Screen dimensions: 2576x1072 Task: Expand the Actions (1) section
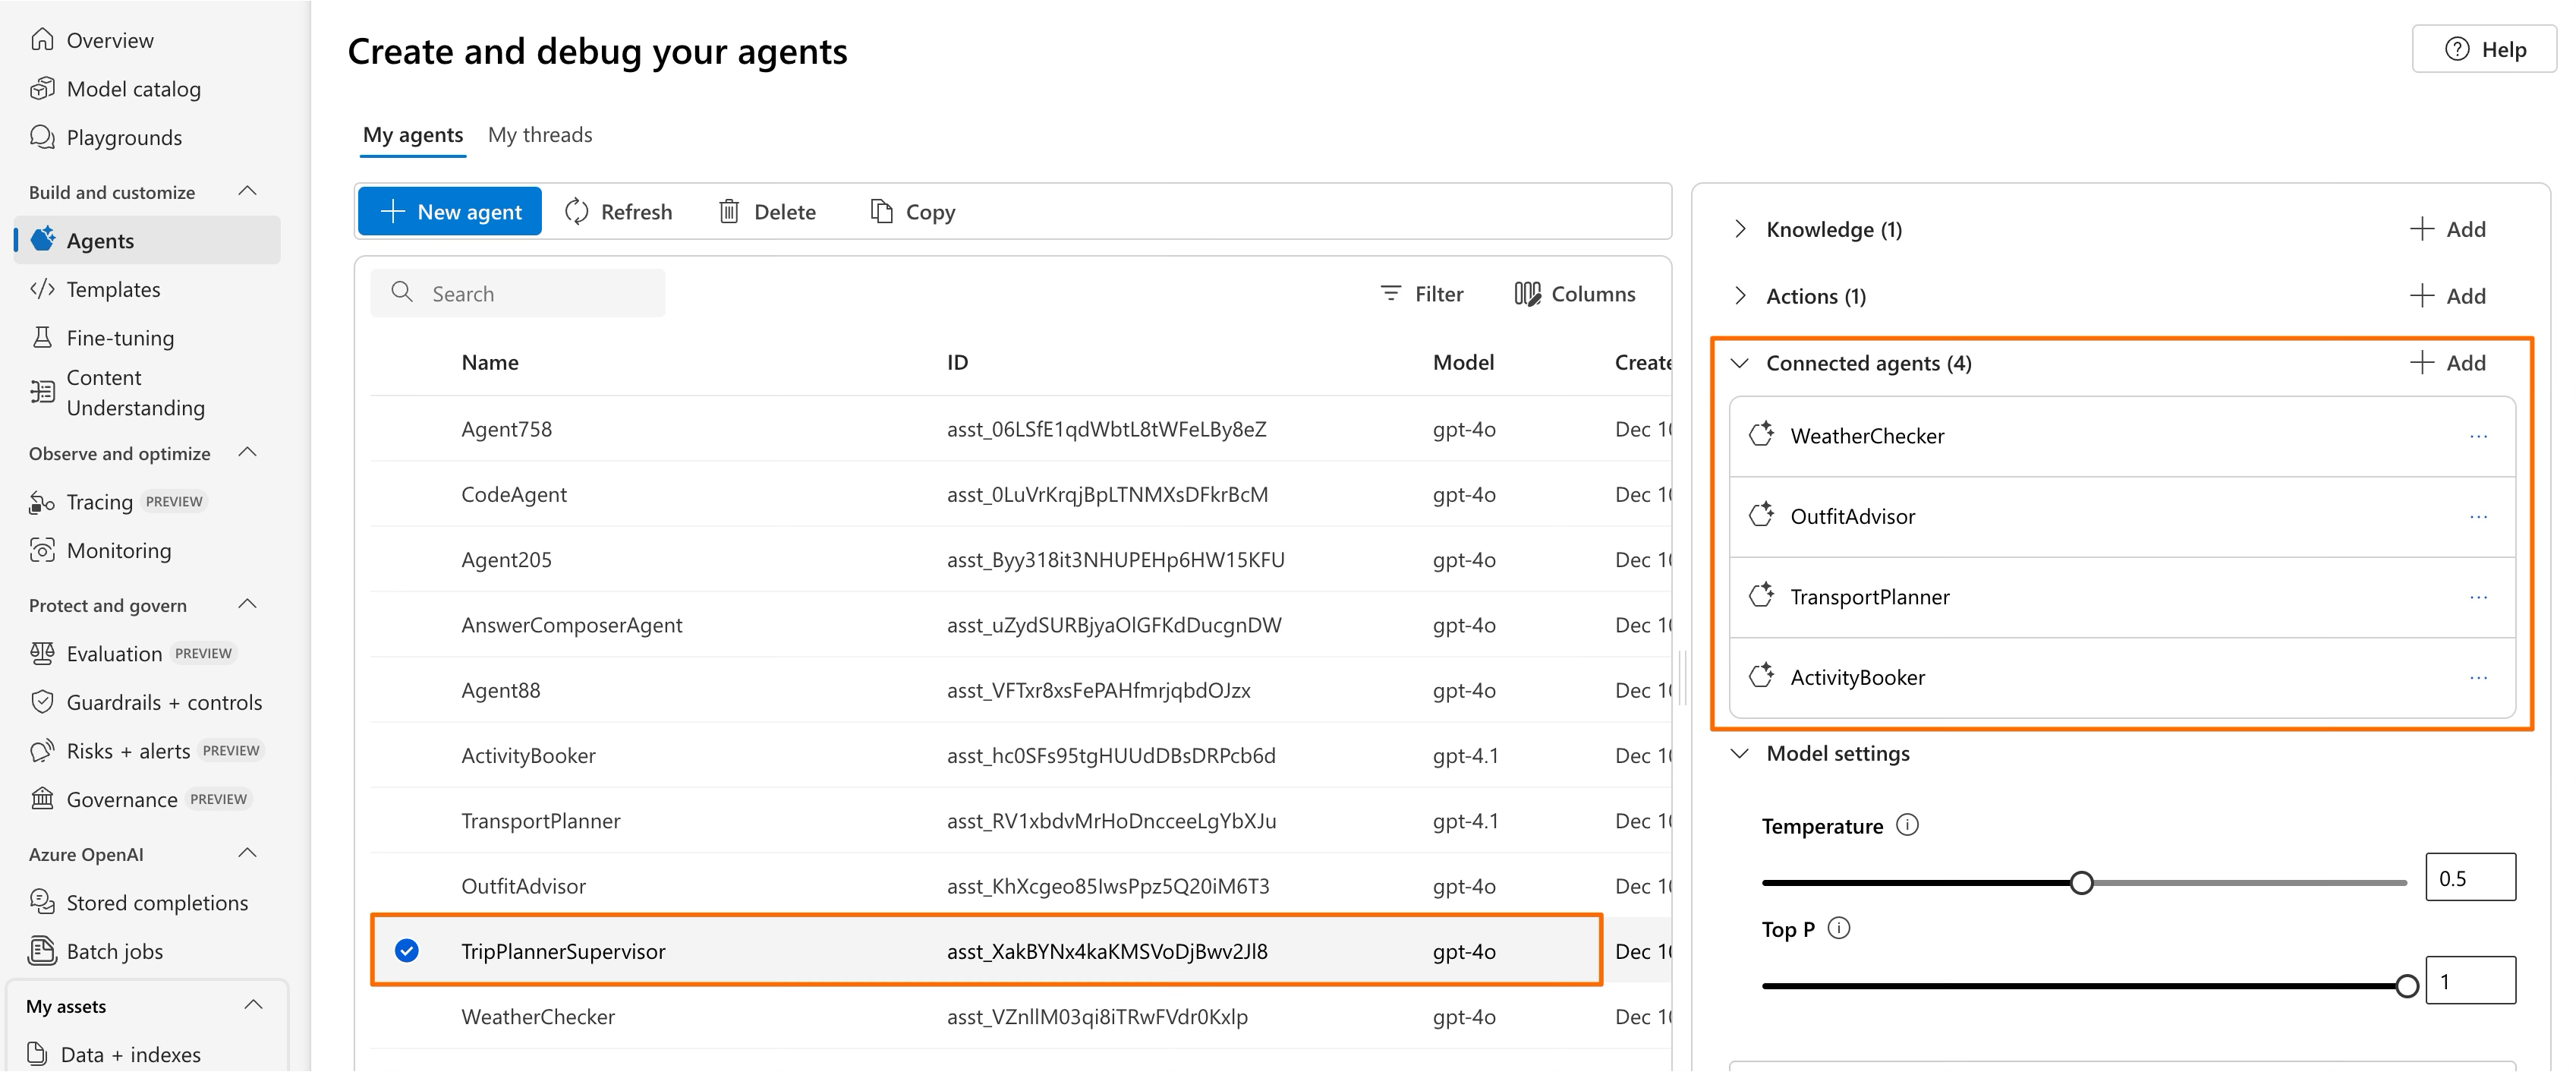(x=1740, y=295)
